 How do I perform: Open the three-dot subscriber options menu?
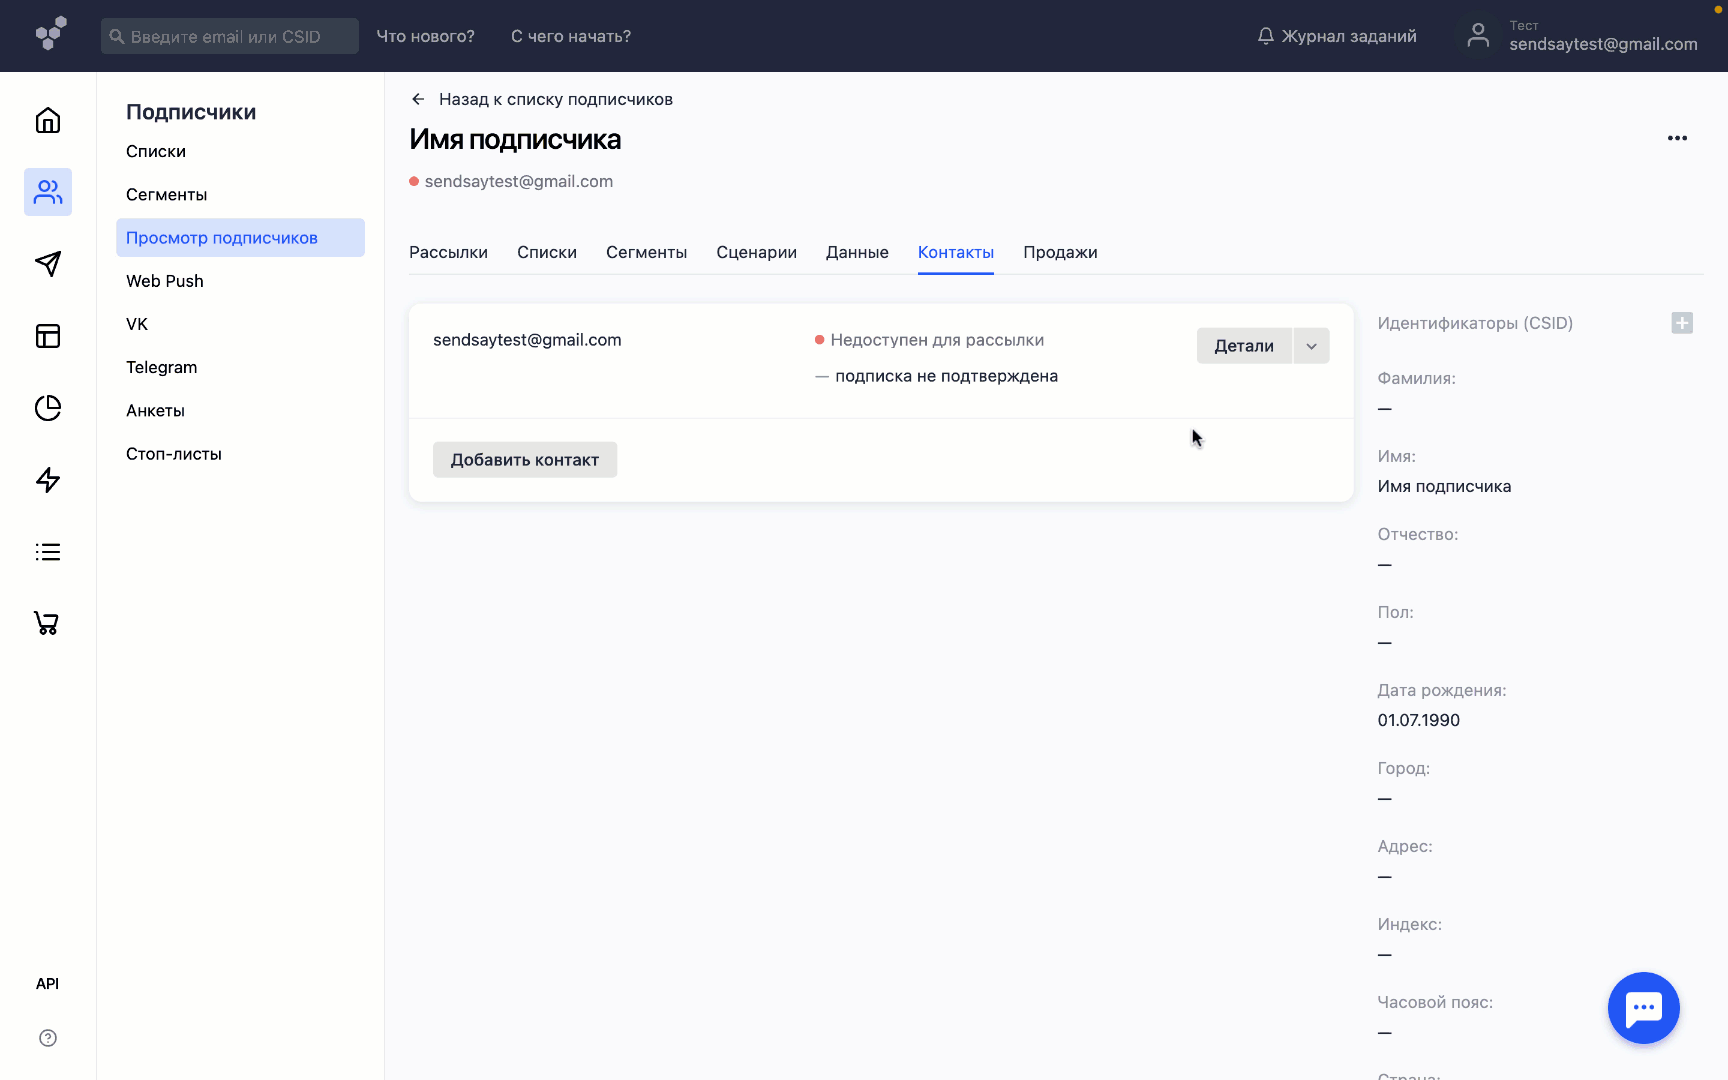pyautogui.click(x=1677, y=138)
